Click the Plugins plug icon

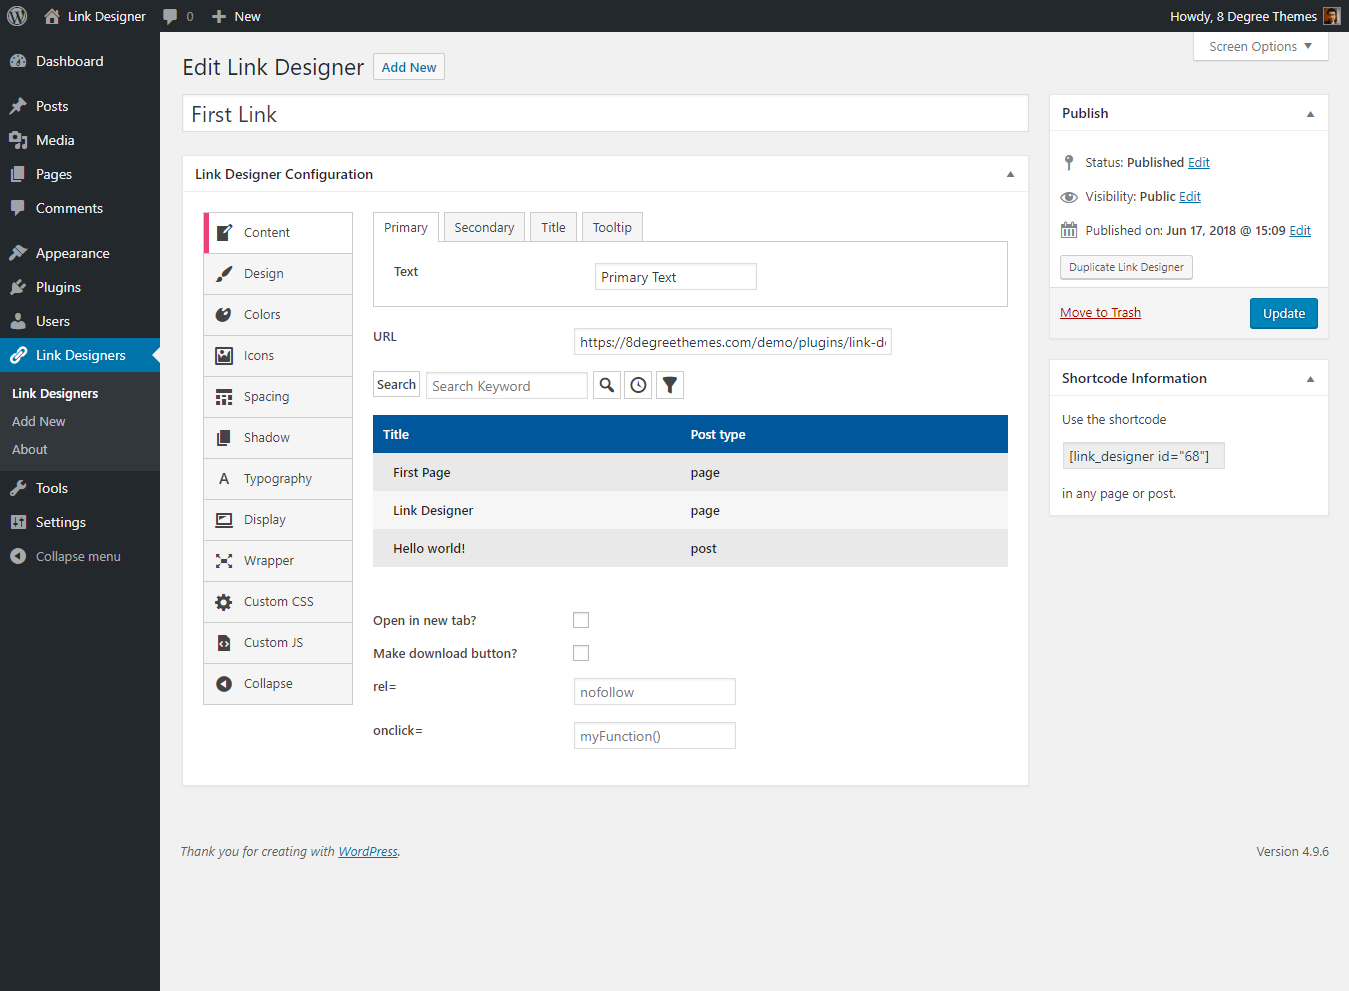click(x=18, y=287)
